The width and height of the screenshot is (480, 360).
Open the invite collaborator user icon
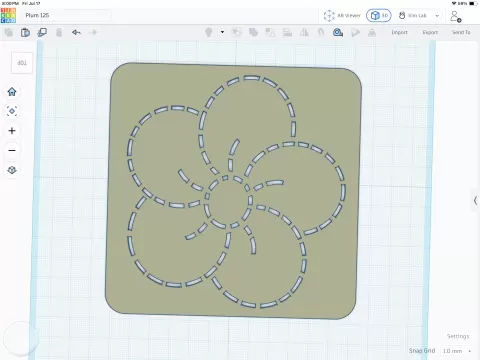click(455, 16)
